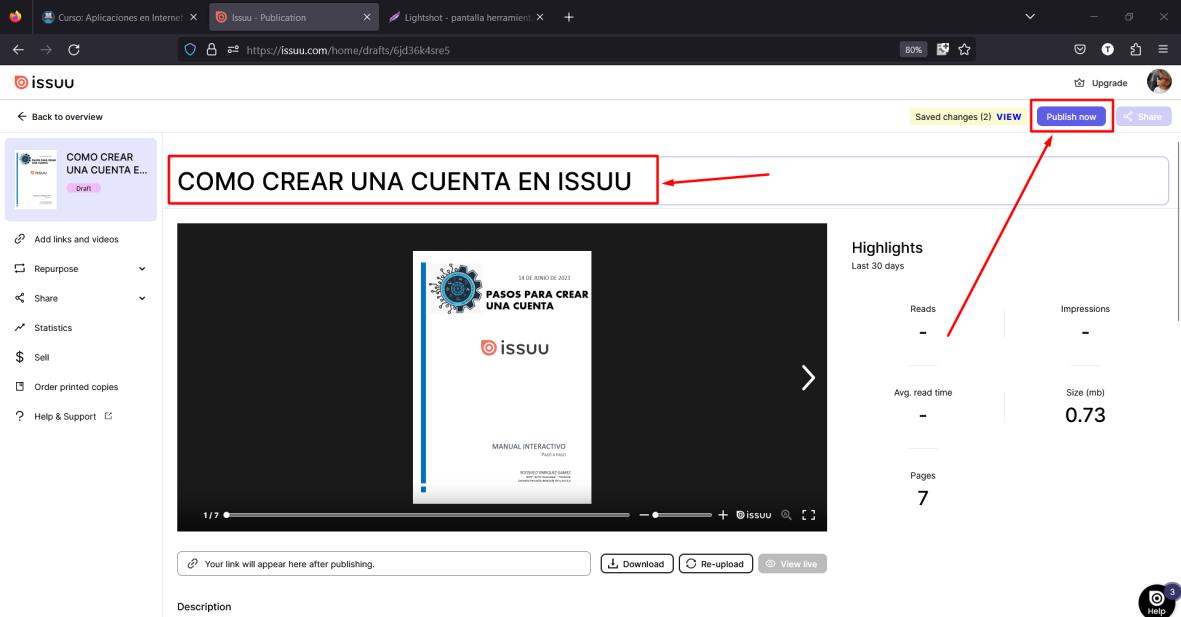Reload the current page
This screenshot has height=617, width=1181.
point(74,50)
